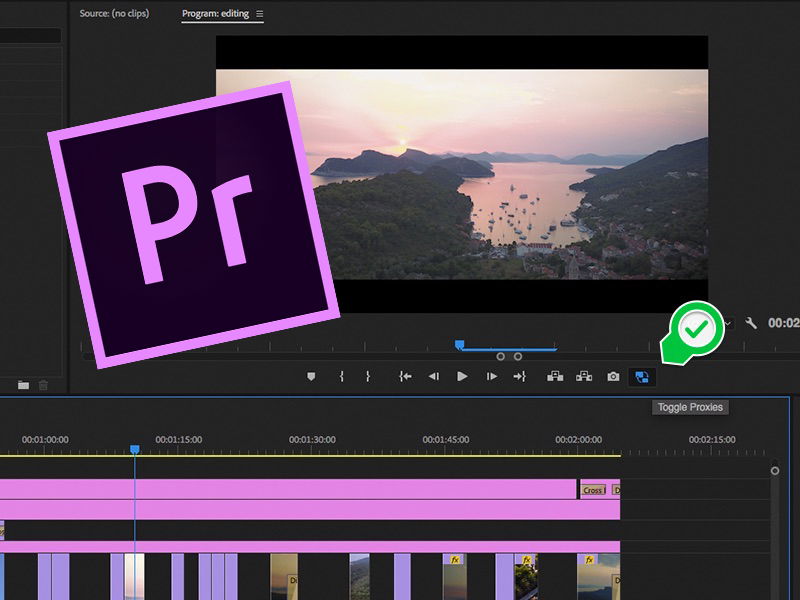
Task: Select the lavender clip right of the hillside clip
Action: 402,577
